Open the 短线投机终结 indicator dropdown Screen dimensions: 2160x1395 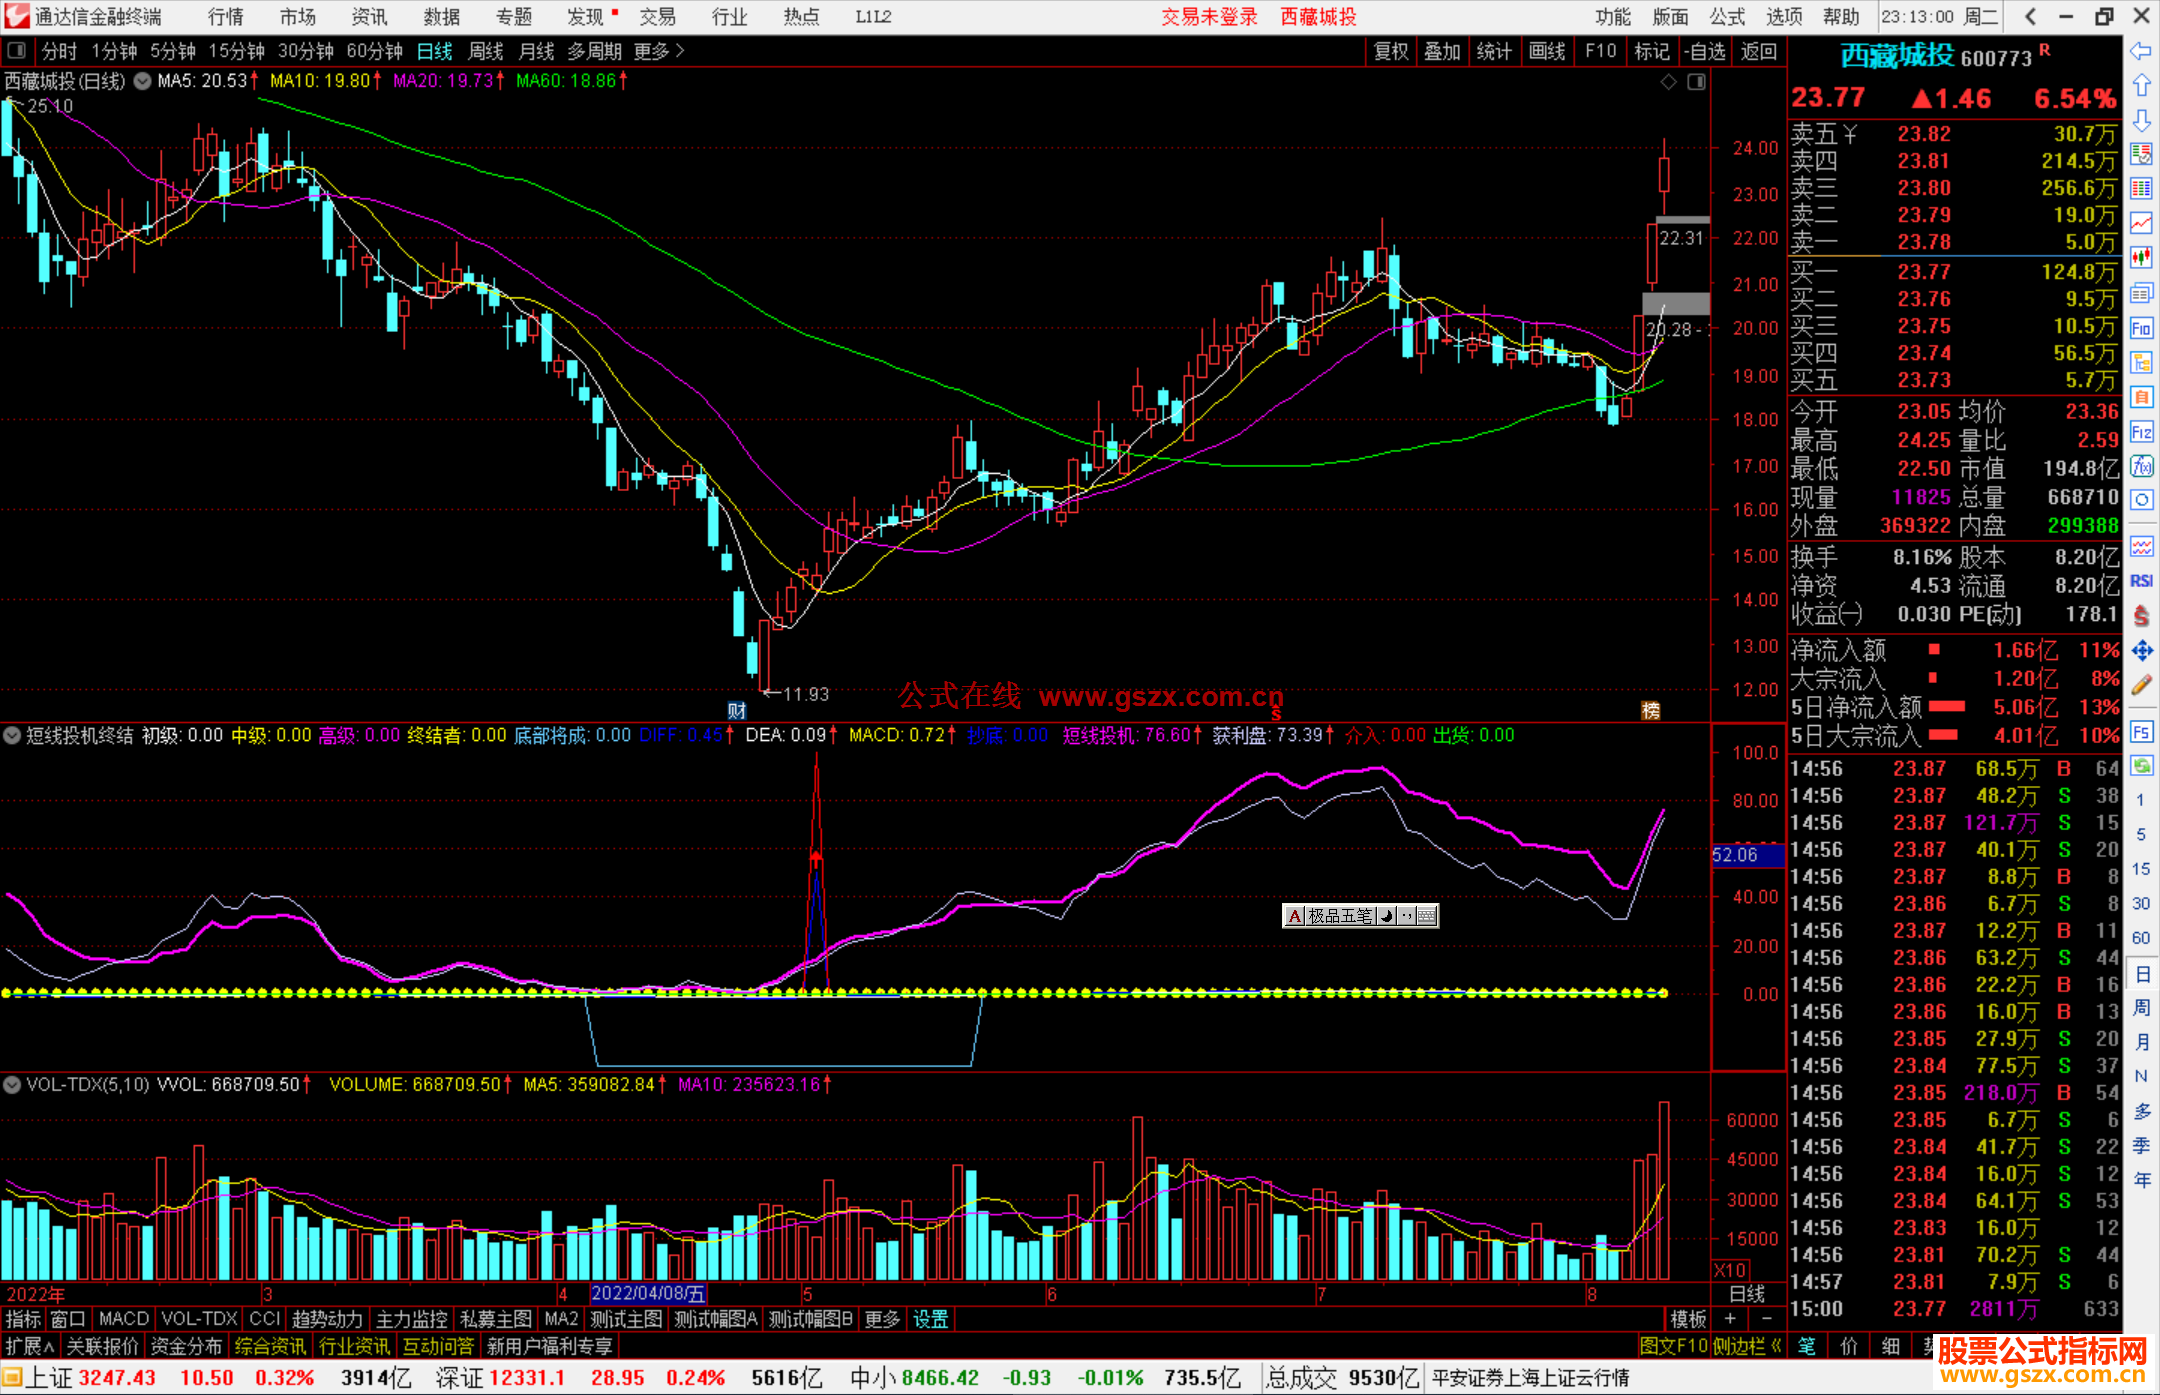(x=12, y=736)
